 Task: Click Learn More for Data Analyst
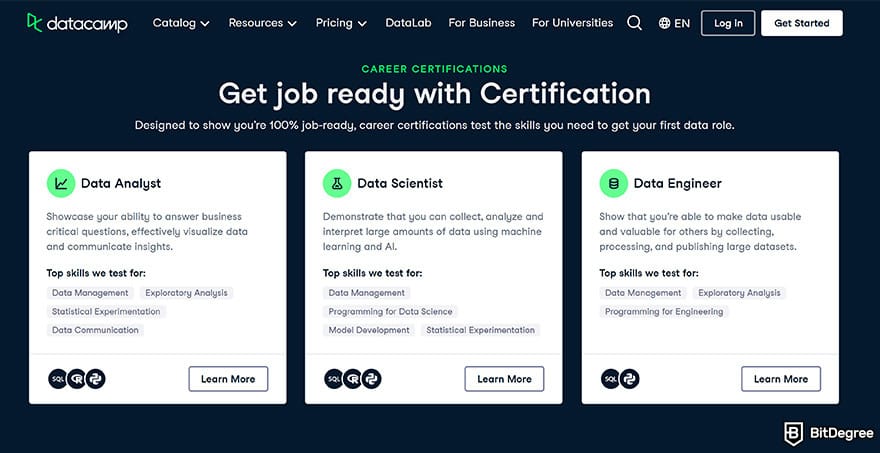pos(228,379)
